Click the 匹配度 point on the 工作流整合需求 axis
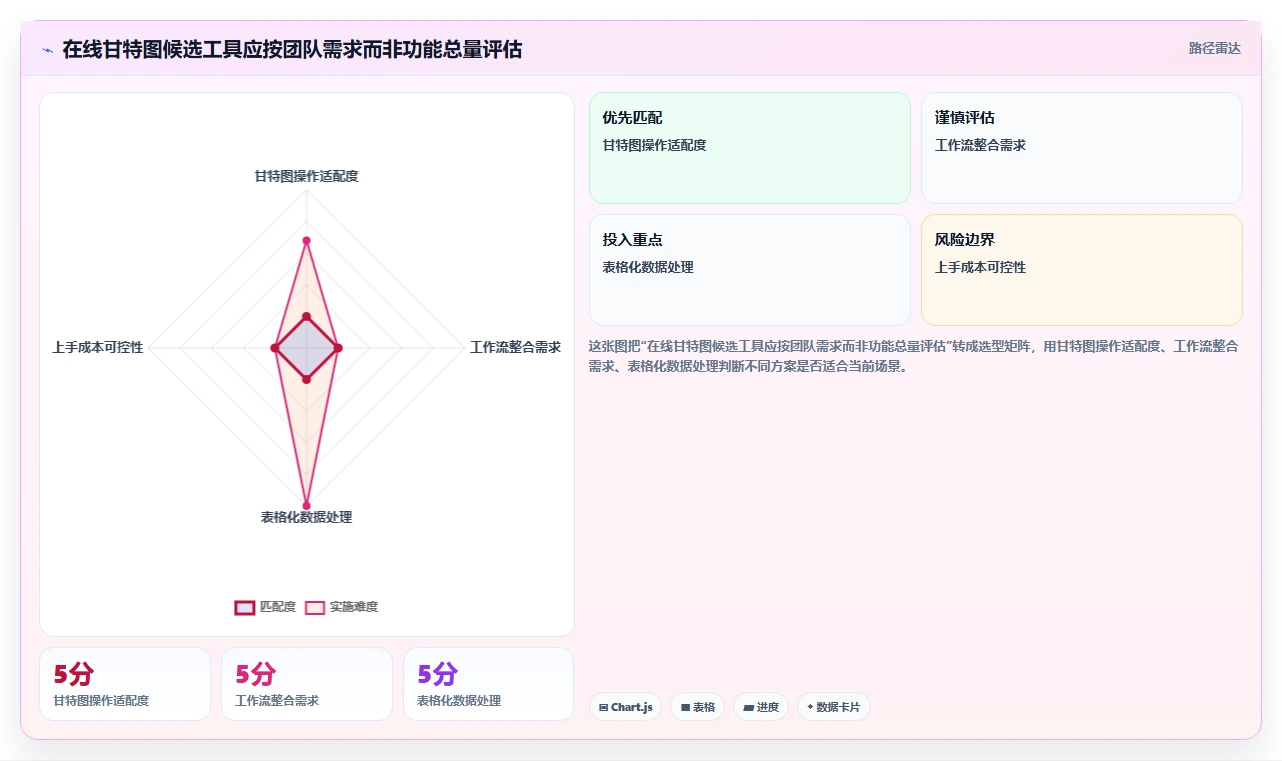The image size is (1282, 761). click(x=338, y=348)
